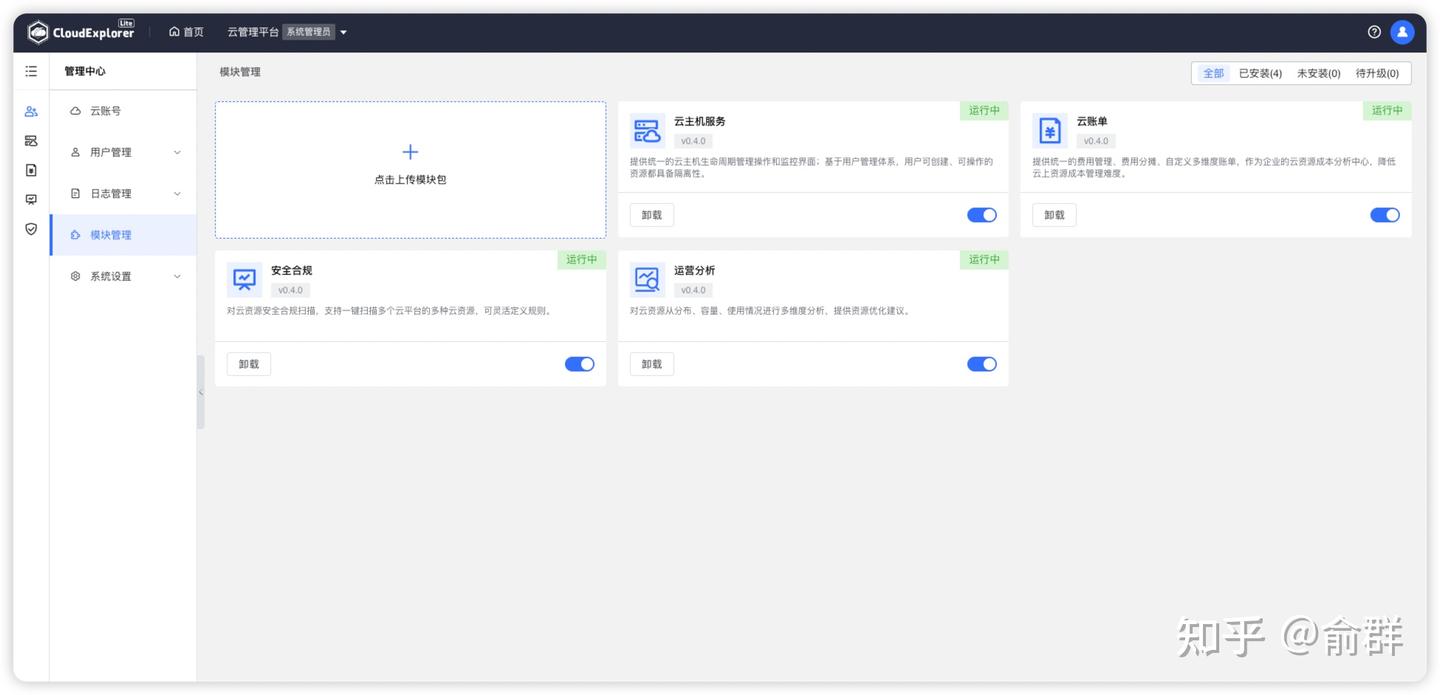This screenshot has width=1440, height=695.
Task: Go to 首页 home link
Action: [x=186, y=32]
